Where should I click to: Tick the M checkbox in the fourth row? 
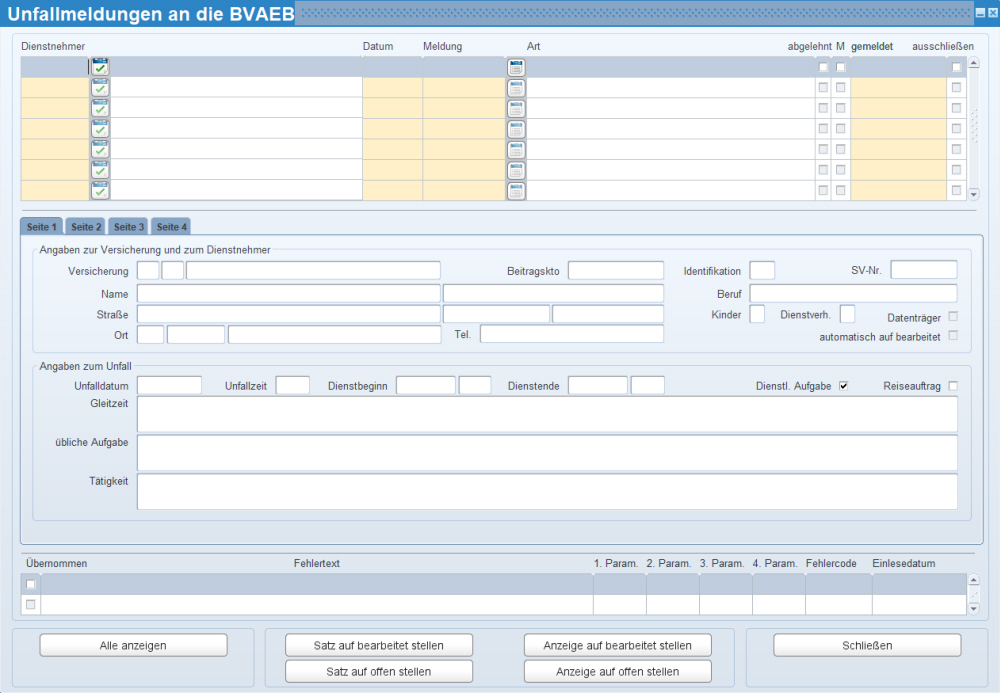coord(841,129)
